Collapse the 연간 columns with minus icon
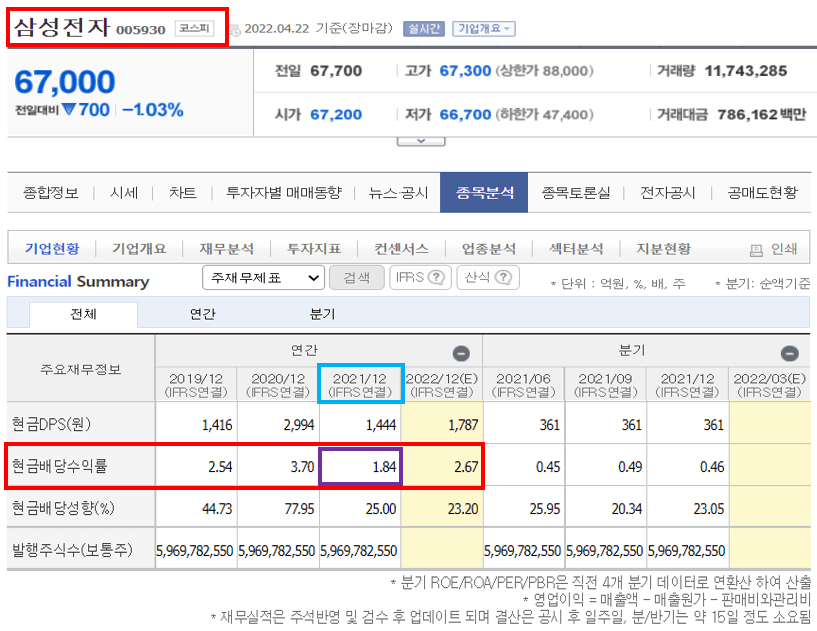Image resolution: width=817 pixels, height=631 pixels. point(461,353)
